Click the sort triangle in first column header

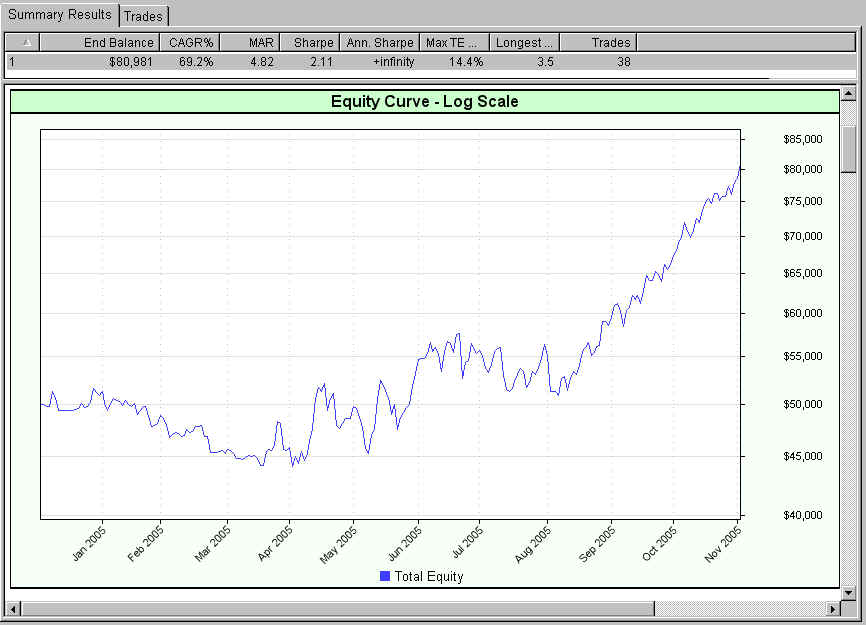point(25,42)
